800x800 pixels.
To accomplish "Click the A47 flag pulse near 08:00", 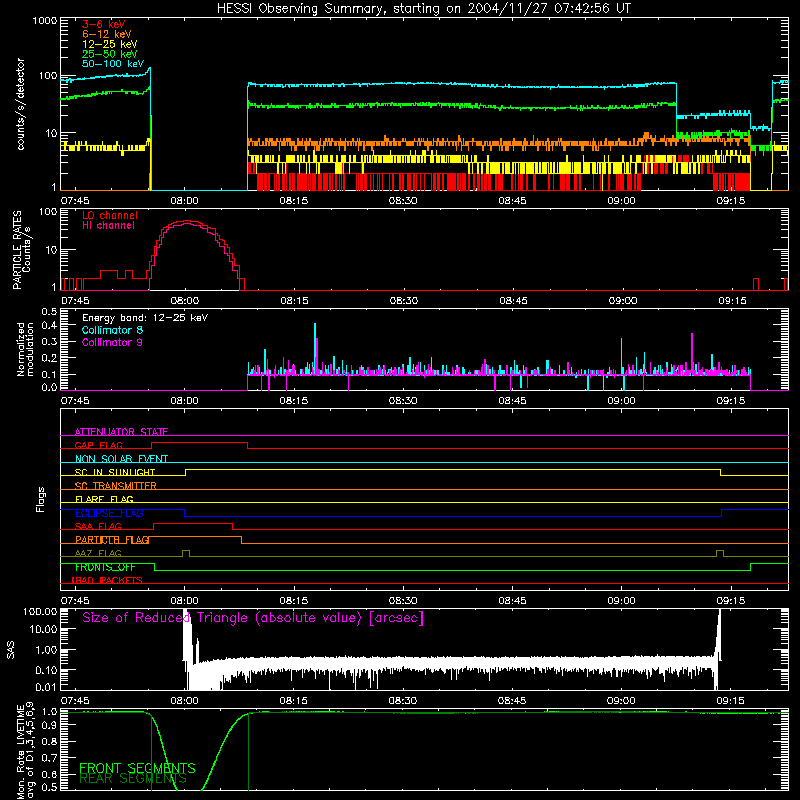I will coord(186,553).
